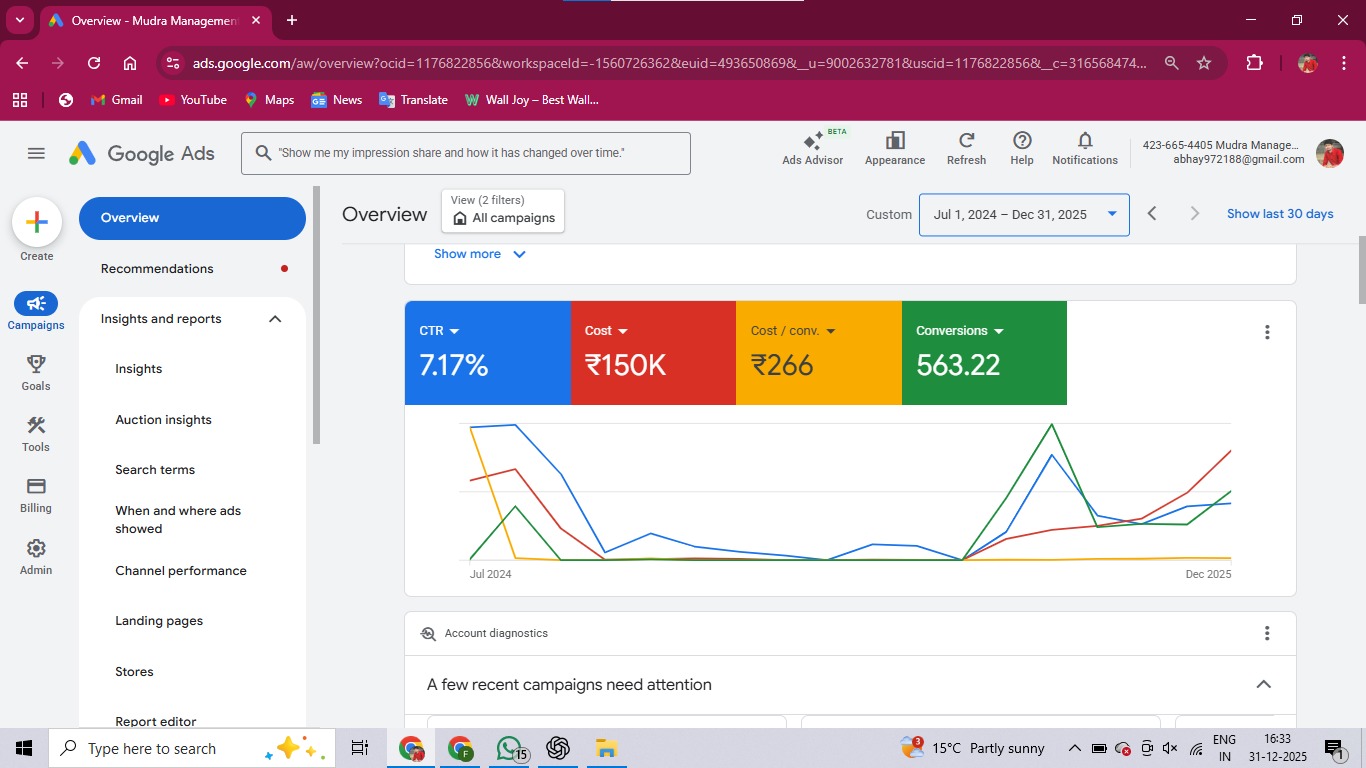Expand the Show more section
Viewport: 1366px width, 768px height.
pos(479,253)
